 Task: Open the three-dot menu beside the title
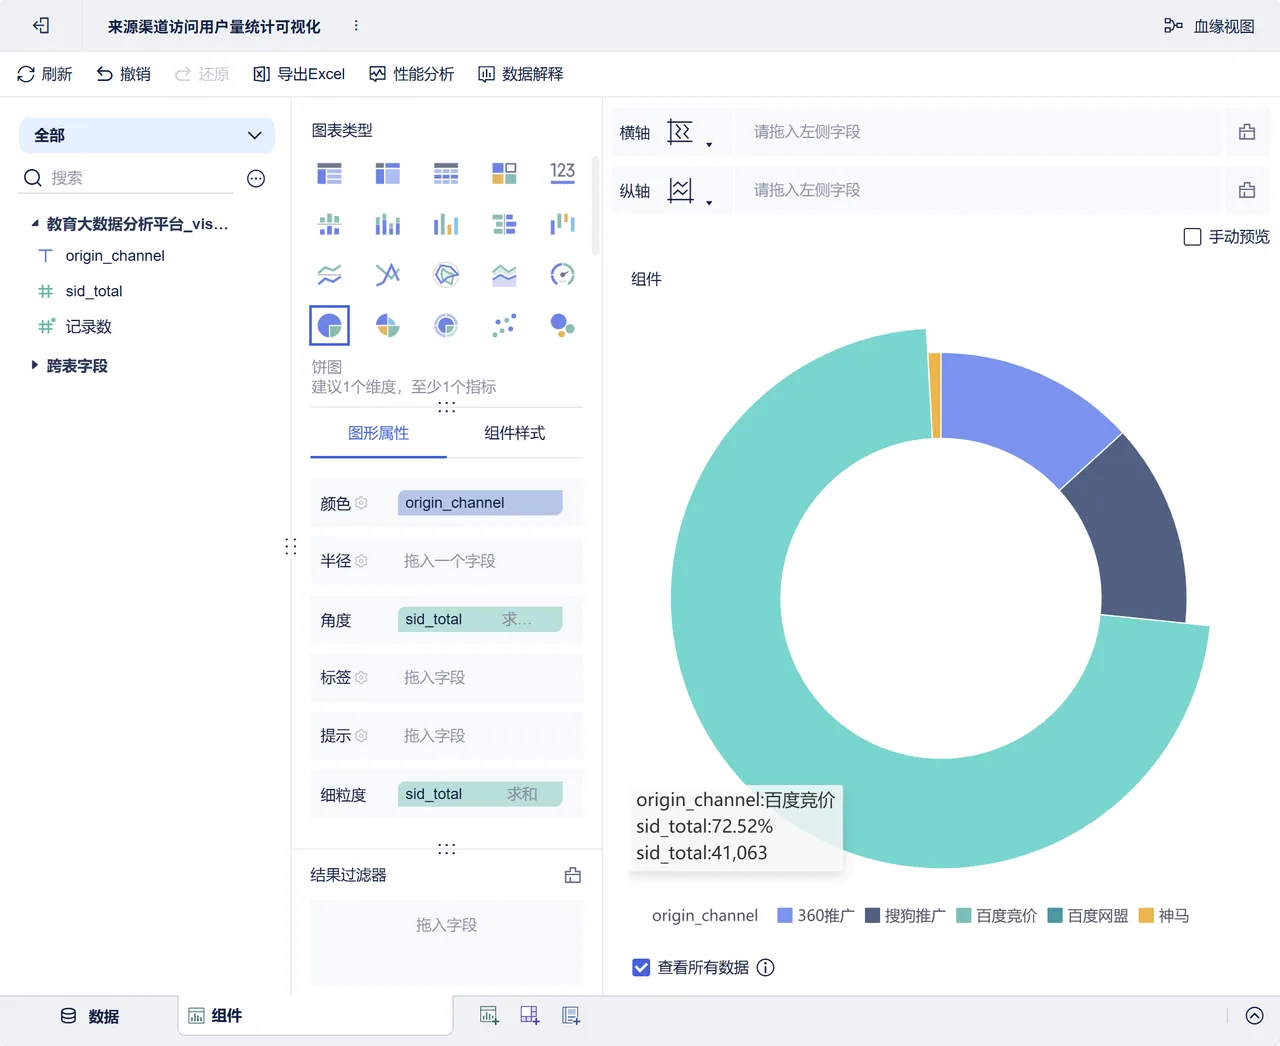pos(356,26)
